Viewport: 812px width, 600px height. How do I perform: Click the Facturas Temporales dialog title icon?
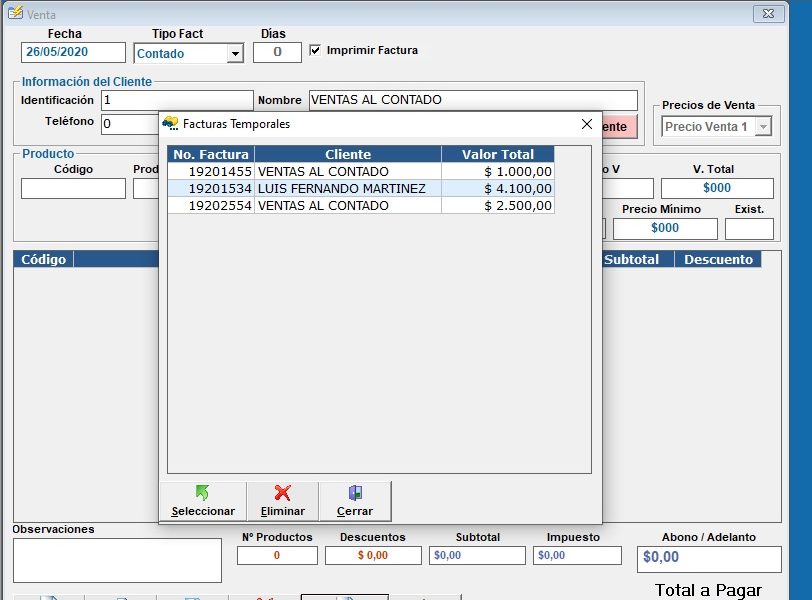click(170, 124)
